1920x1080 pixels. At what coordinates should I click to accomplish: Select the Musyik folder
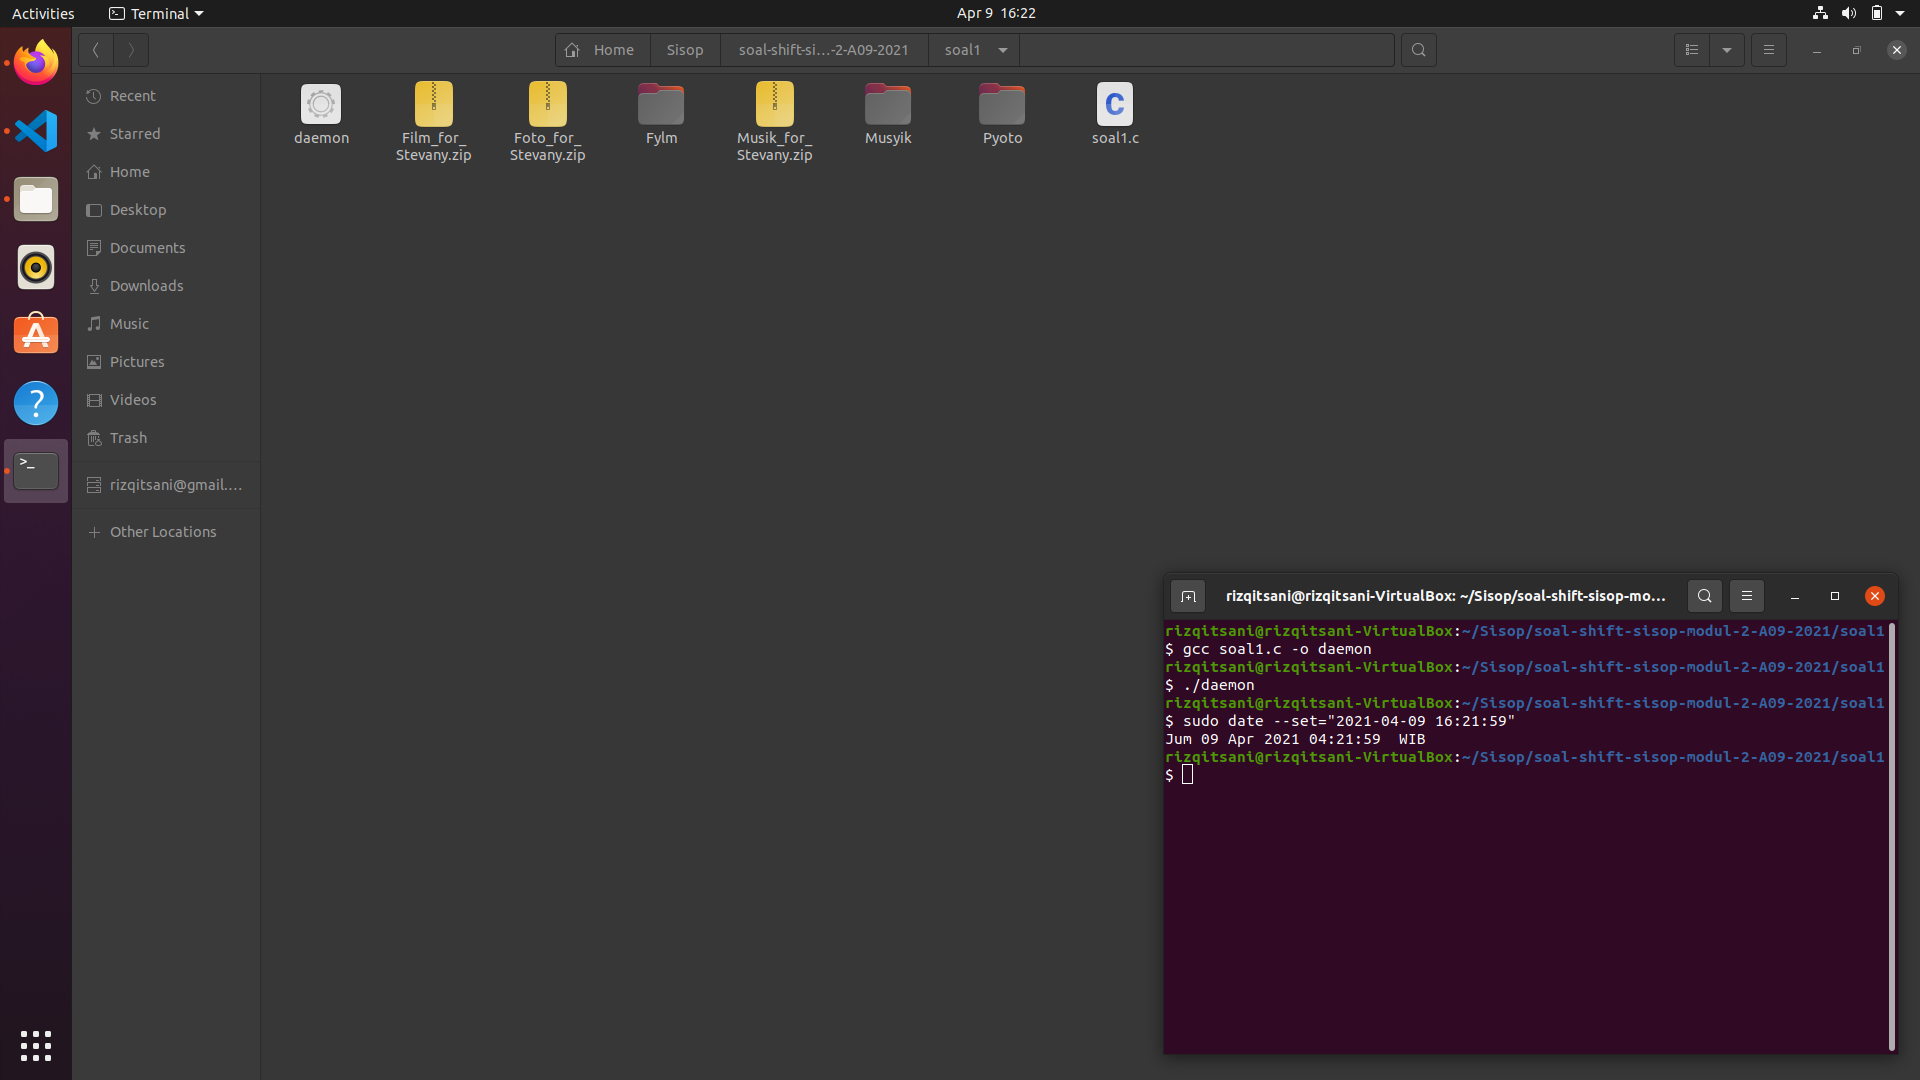click(888, 115)
